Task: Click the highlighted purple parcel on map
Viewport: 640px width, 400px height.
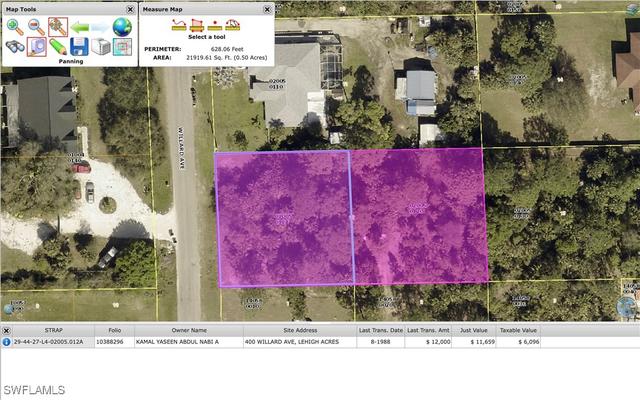Action: coord(350,217)
